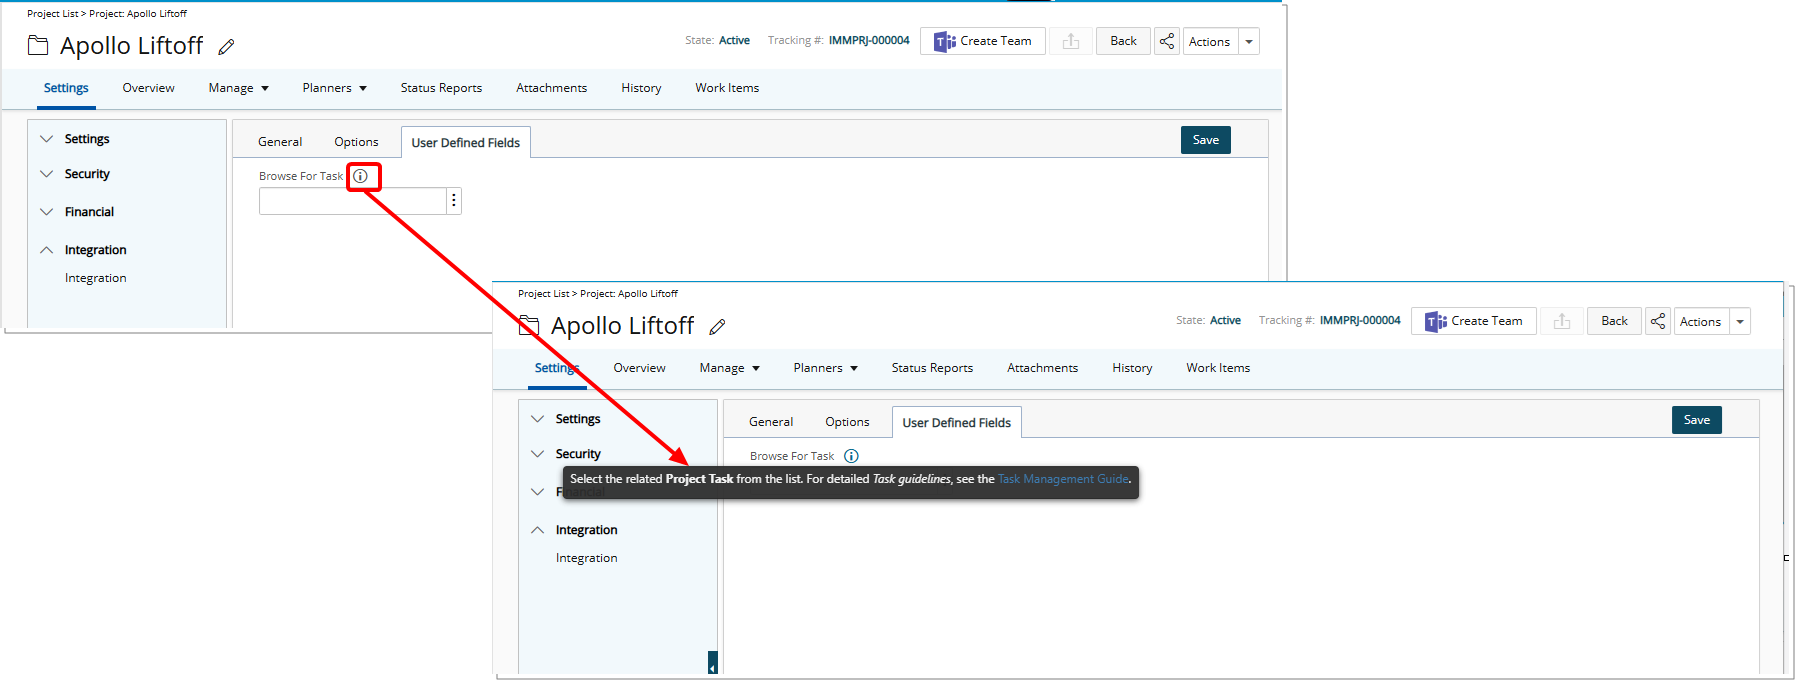This screenshot has height=691, width=1806.
Task: Open the Actions dropdown arrow in upper window
Action: (1249, 42)
